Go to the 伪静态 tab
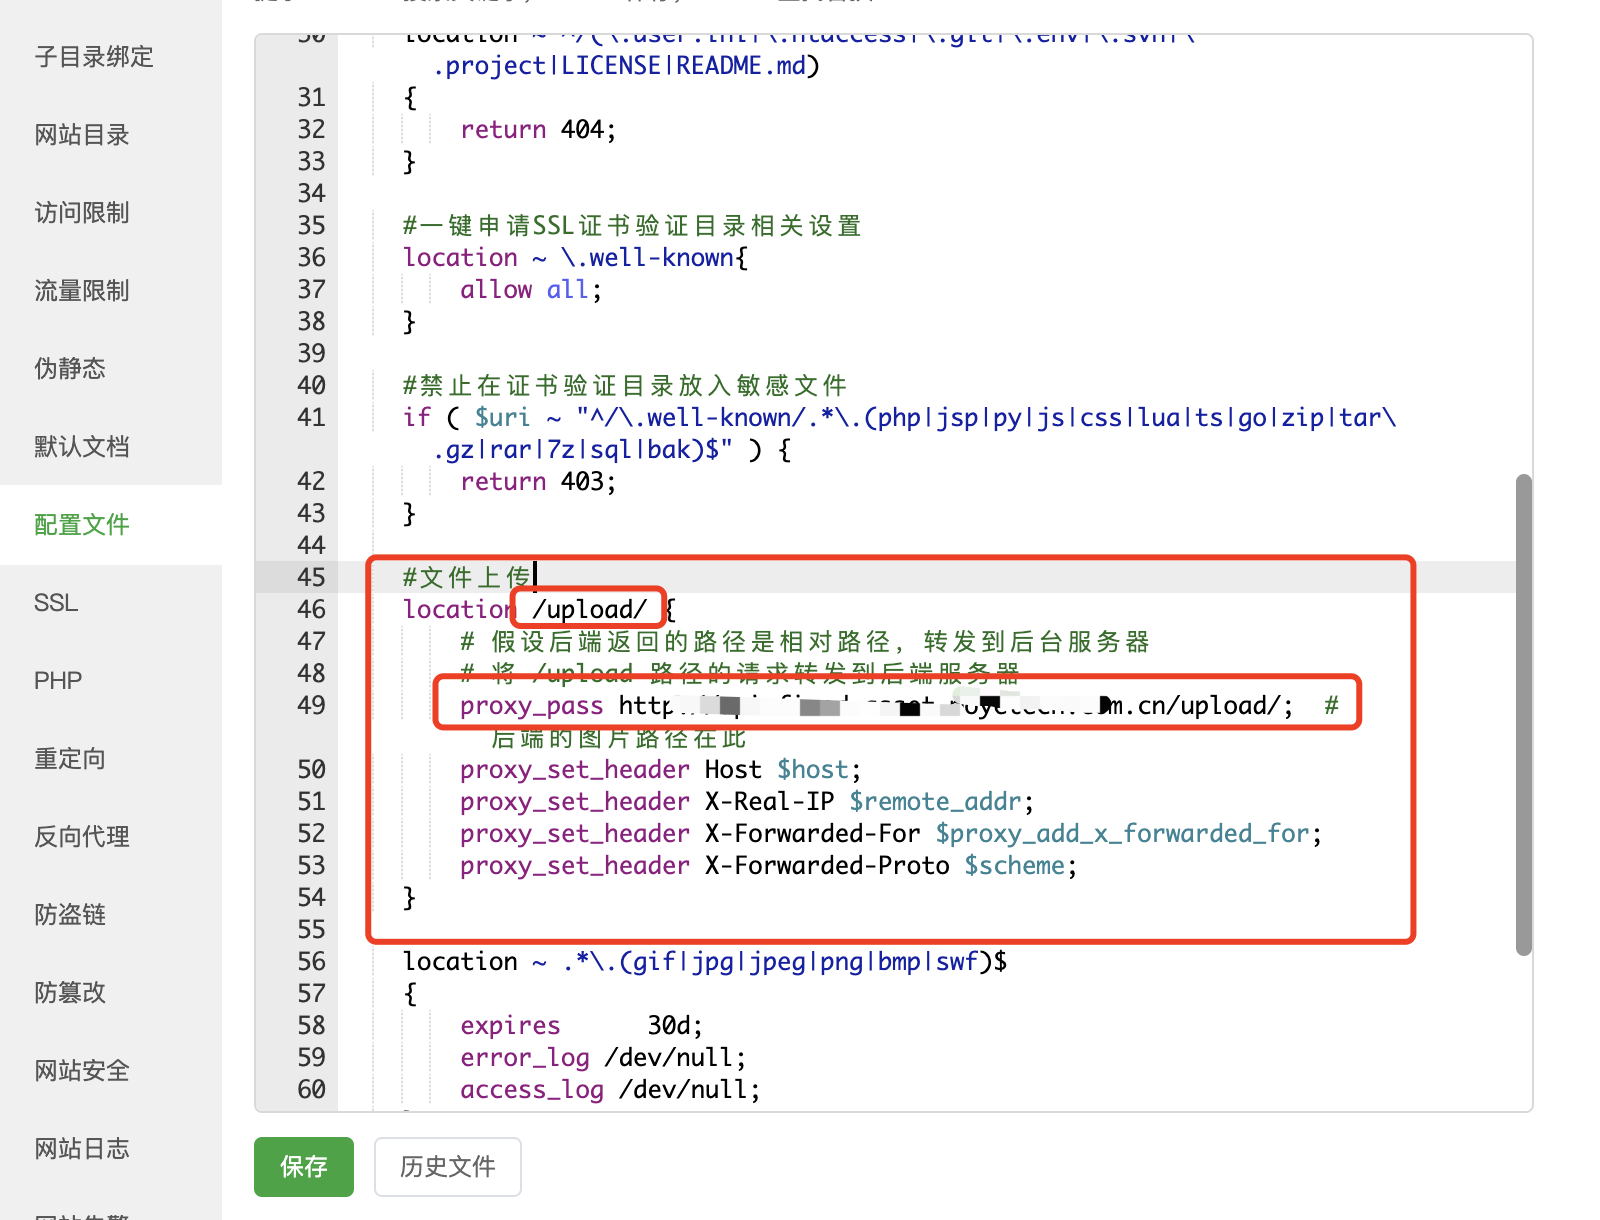The image size is (1600, 1220). pyautogui.click(x=70, y=369)
